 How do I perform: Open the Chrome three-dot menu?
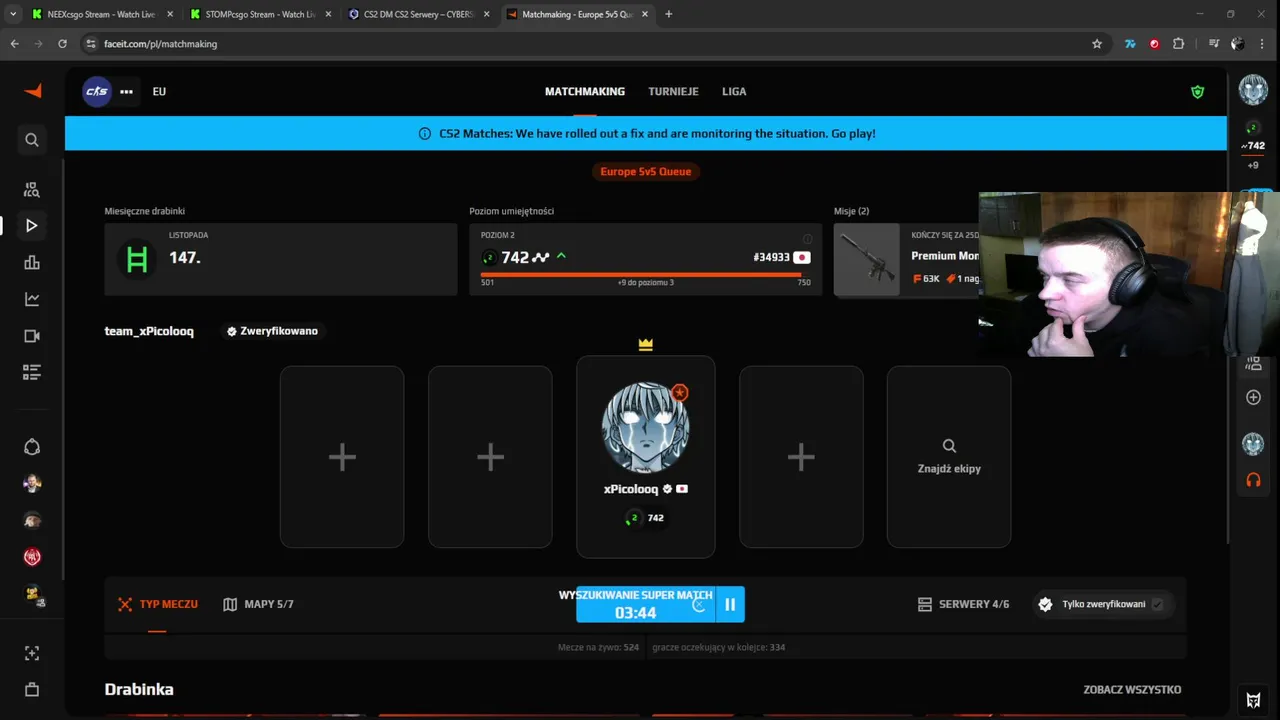(1263, 44)
